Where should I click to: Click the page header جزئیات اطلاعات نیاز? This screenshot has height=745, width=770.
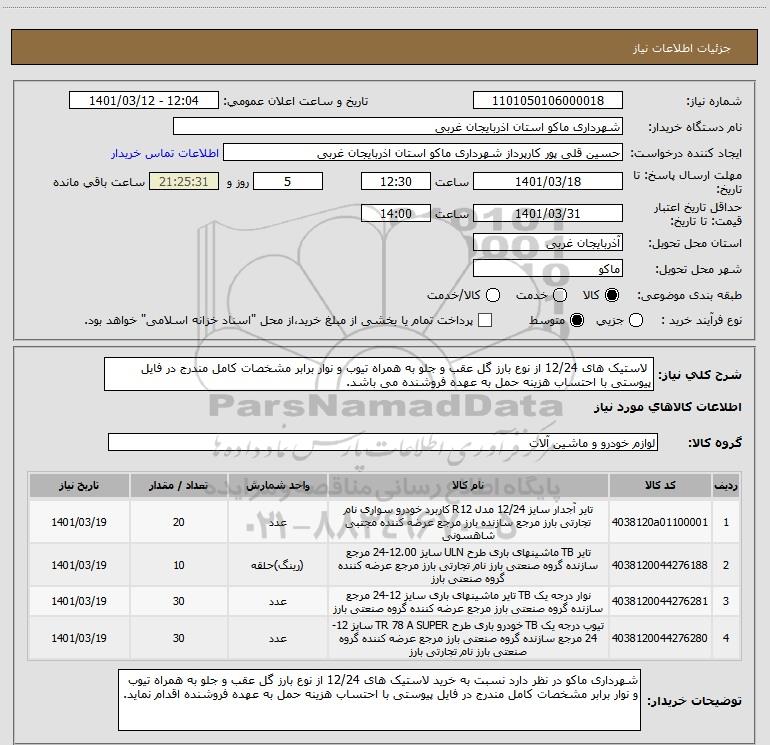(681, 48)
